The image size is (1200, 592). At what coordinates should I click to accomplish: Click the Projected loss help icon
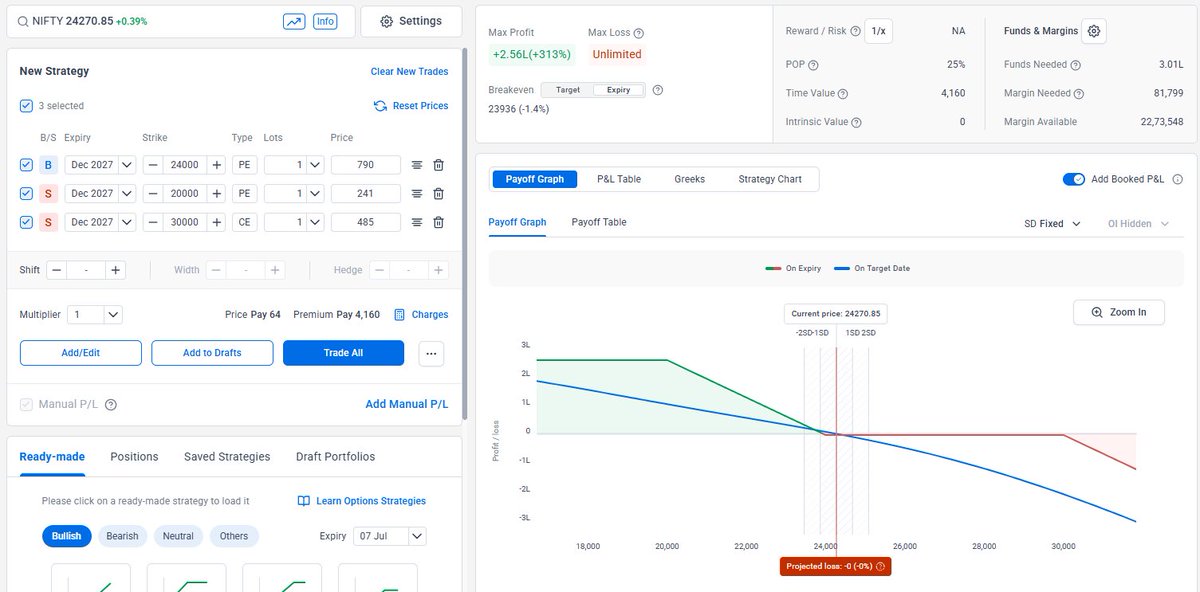880,566
